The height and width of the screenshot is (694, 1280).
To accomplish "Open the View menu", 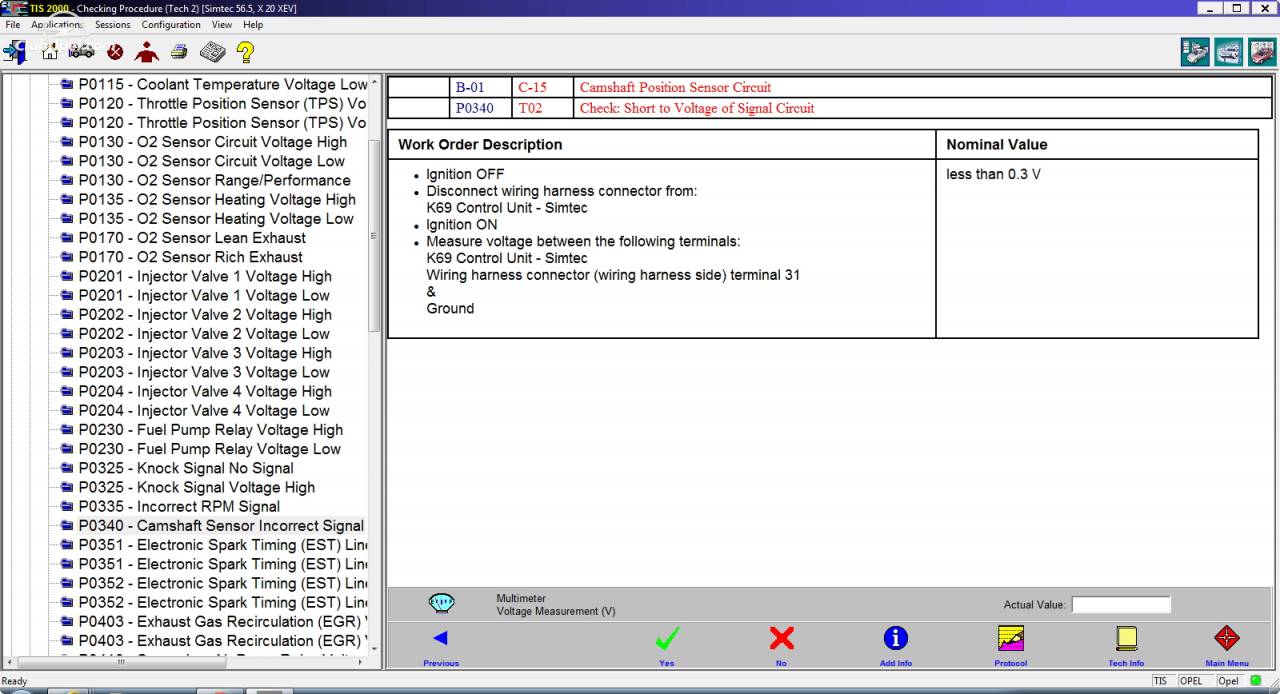I will pyautogui.click(x=222, y=24).
